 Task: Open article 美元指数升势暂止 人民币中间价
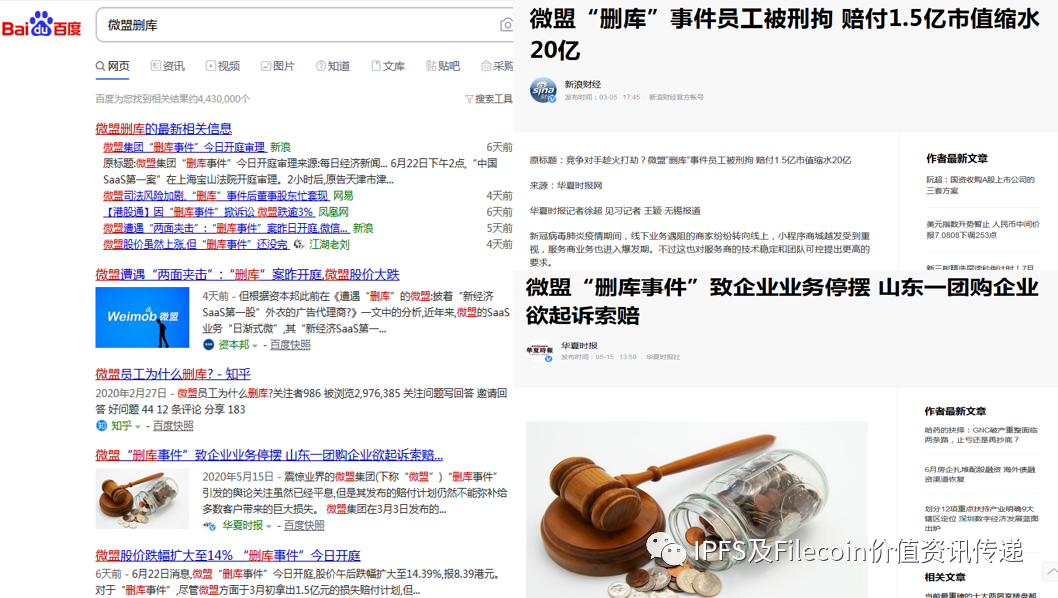[x=982, y=229]
